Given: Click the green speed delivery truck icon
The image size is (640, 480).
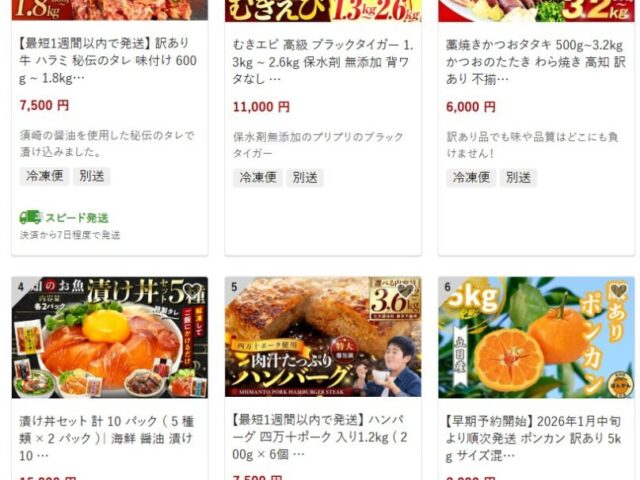Looking at the screenshot, I should tap(30, 217).
